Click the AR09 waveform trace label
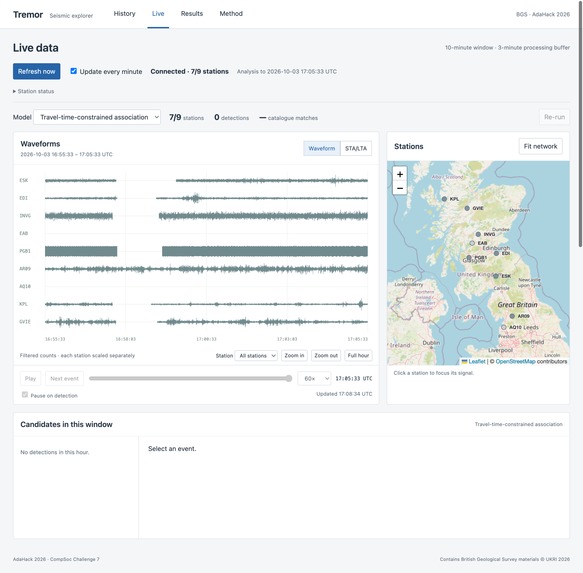The width and height of the screenshot is (583, 573). (x=25, y=268)
